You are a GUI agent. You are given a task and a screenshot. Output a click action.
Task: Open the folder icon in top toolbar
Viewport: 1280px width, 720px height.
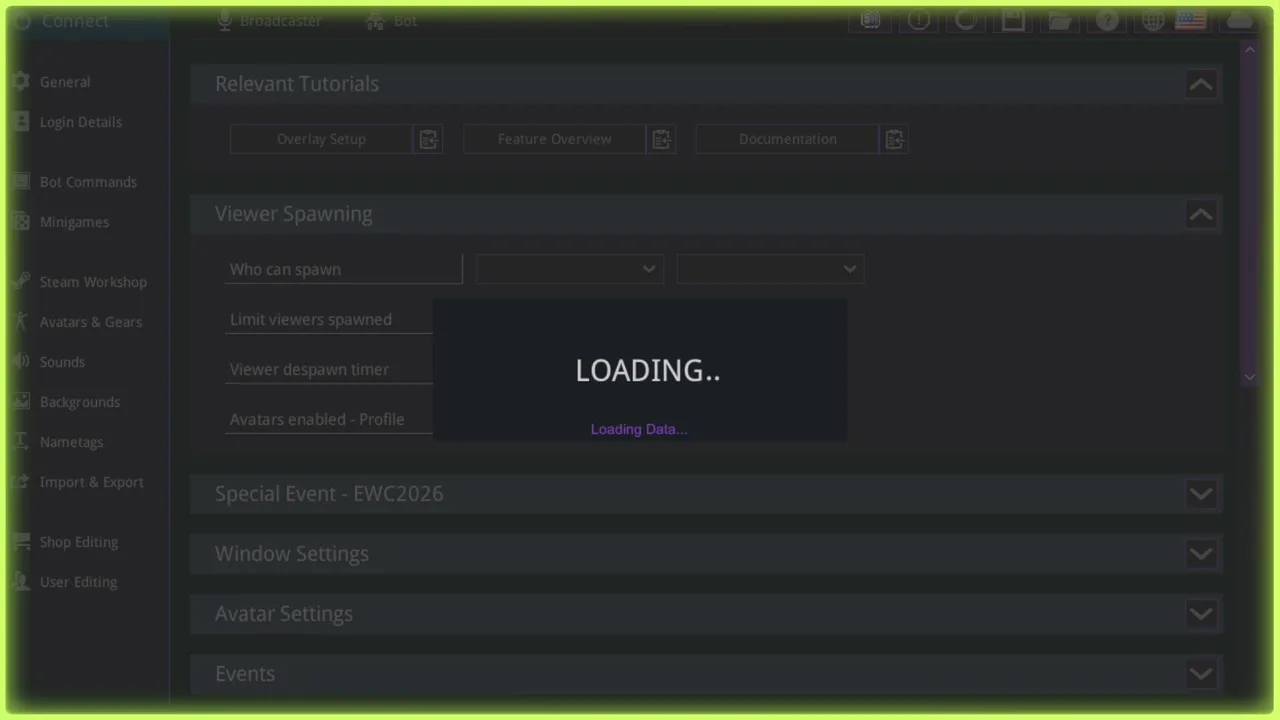[x=1060, y=20]
